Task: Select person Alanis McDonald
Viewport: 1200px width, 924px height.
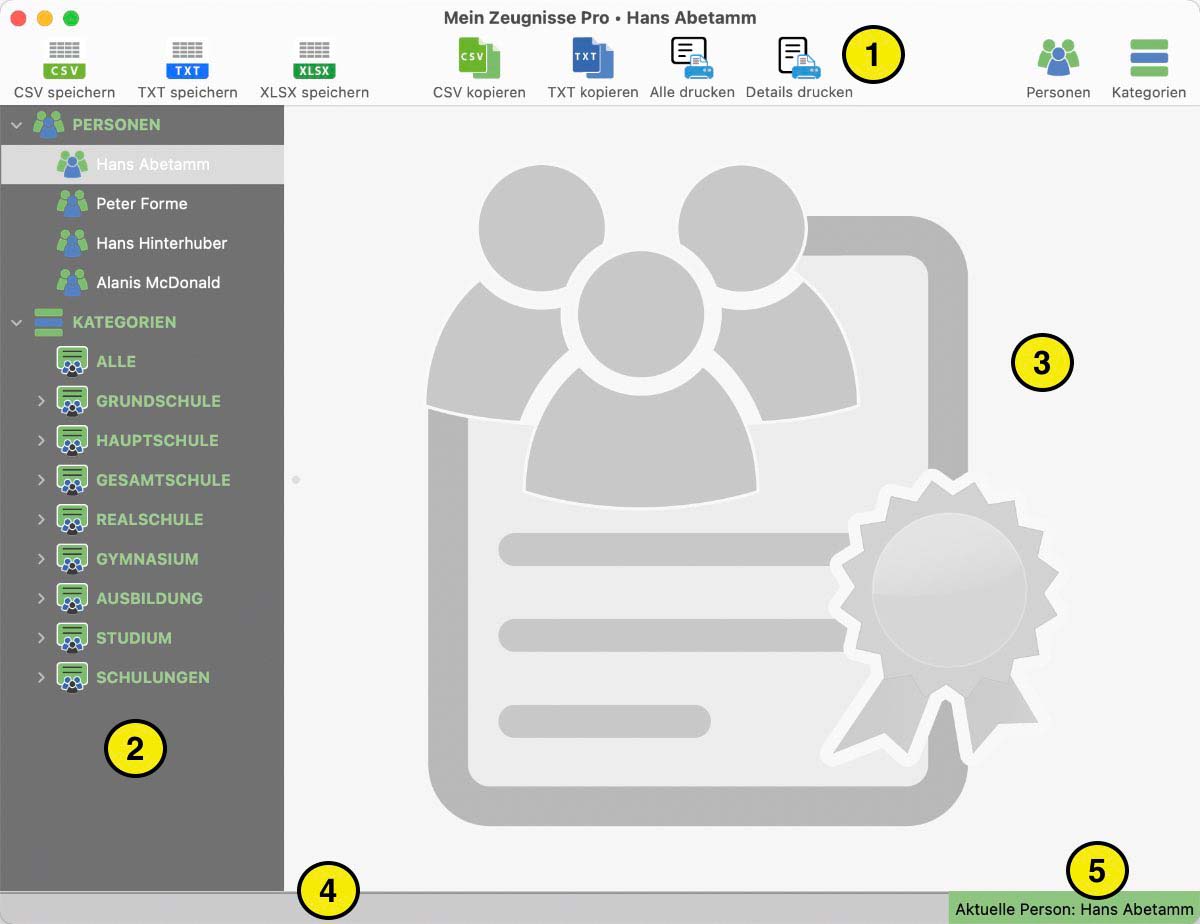Action: pyautogui.click(x=157, y=283)
